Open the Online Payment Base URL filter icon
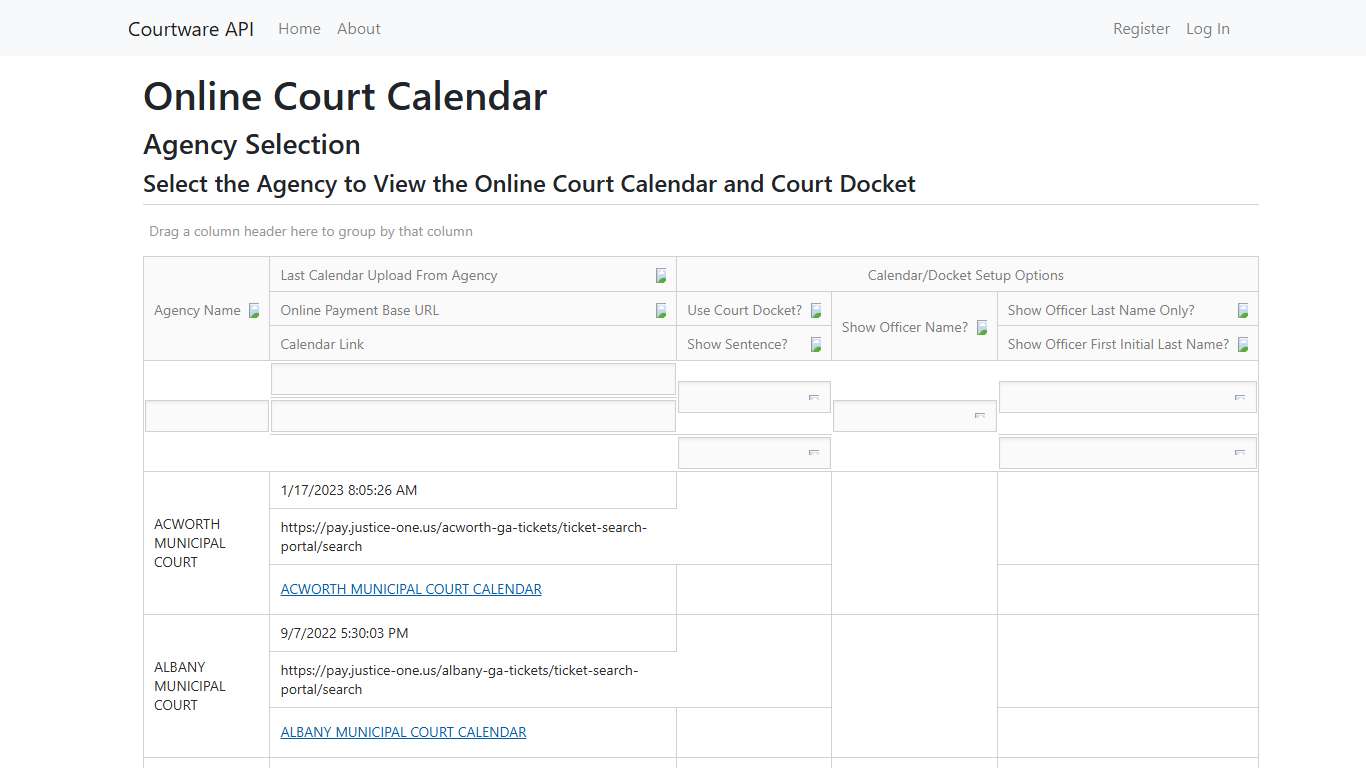The image size is (1366, 768). click(660, 310)
